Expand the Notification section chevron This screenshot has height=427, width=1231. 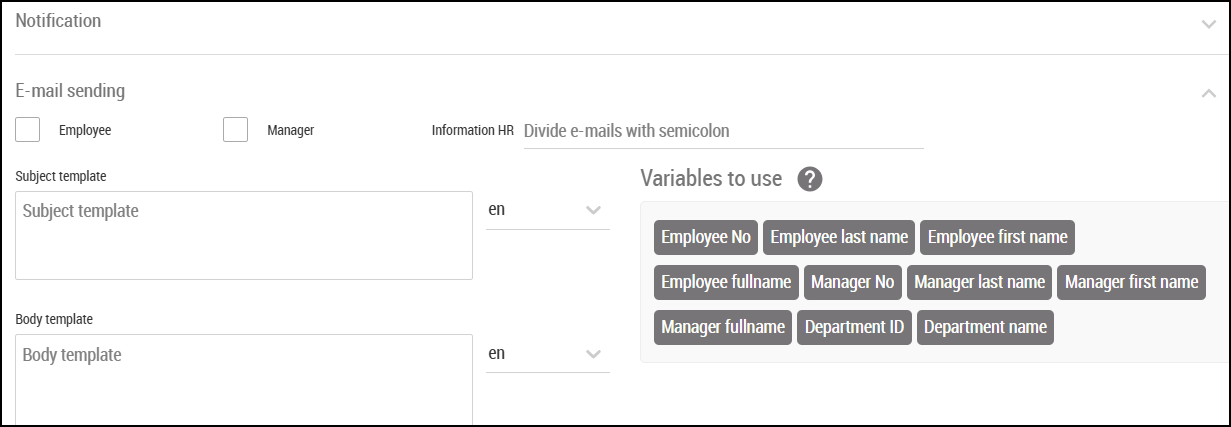(x=1208, y=24)
